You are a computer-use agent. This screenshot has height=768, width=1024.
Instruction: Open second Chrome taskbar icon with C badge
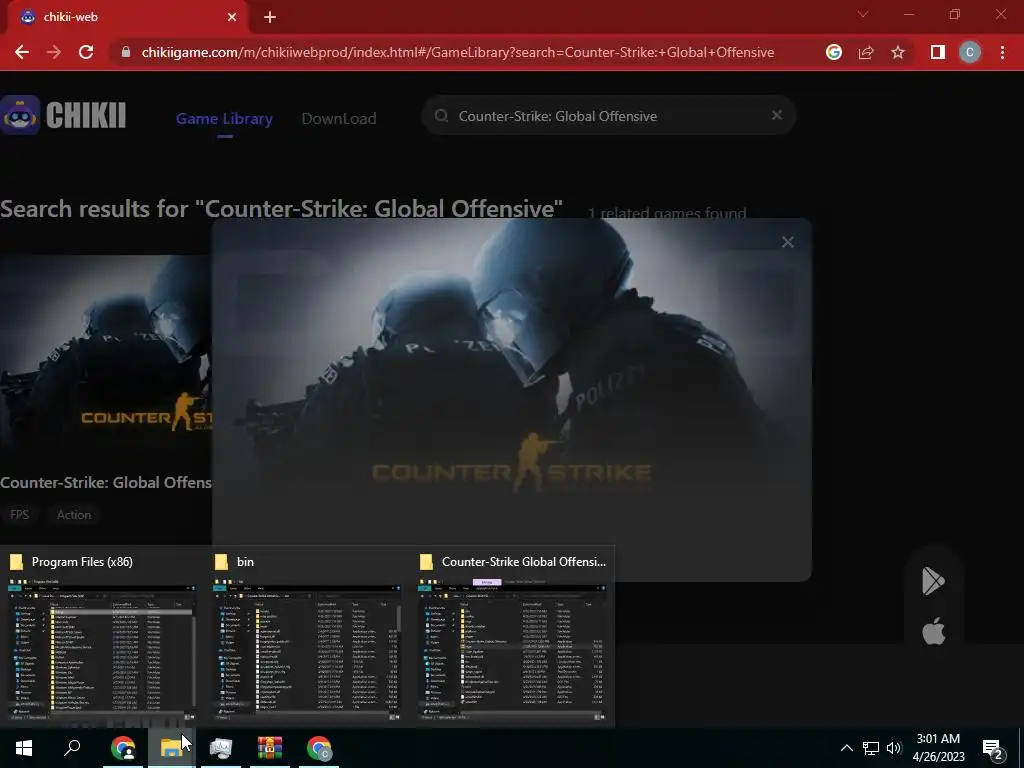(x=319, y=748)
